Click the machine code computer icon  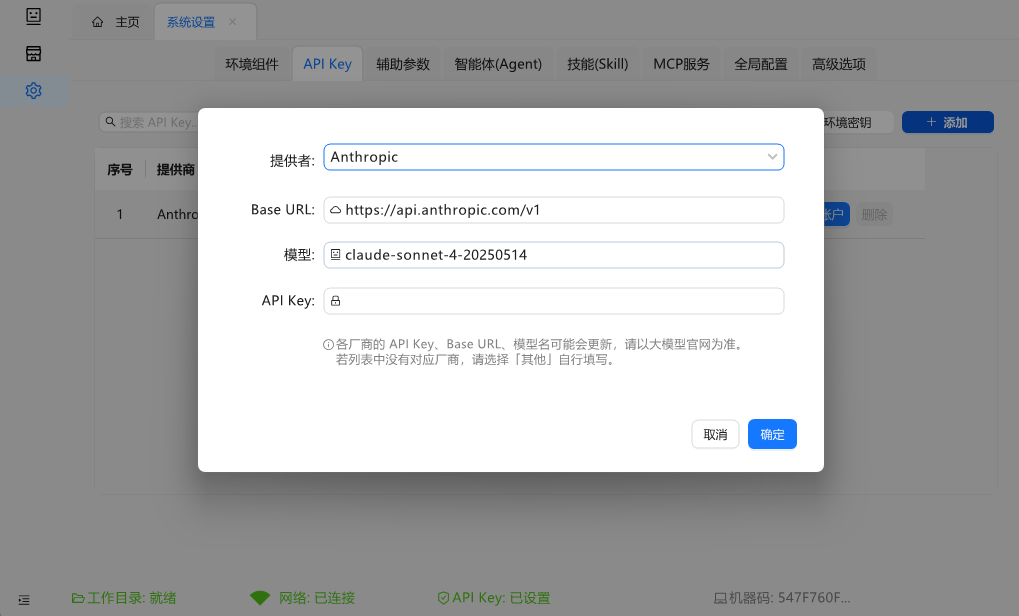click(720, 598)
